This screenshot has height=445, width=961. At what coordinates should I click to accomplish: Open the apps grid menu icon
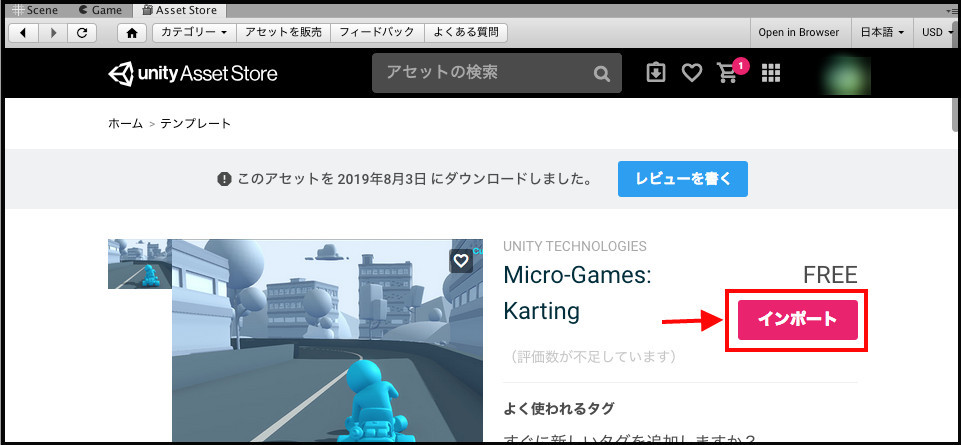(771, 73)
